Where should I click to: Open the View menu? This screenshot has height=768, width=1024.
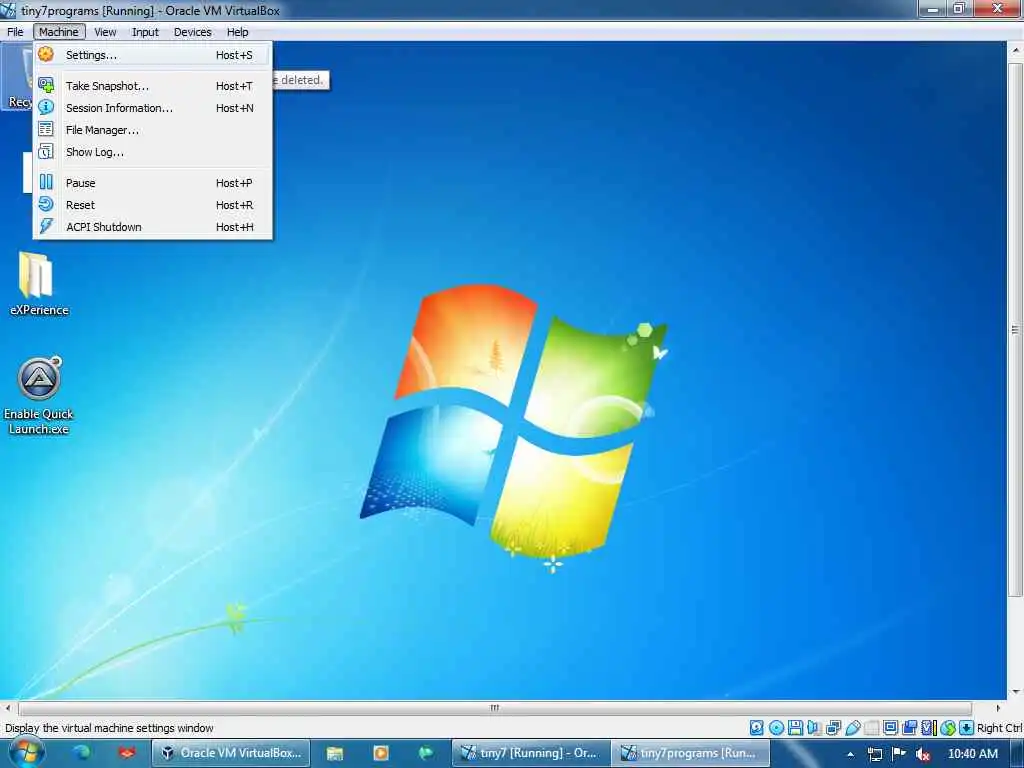pyautogui.click(x=105, y=32)
